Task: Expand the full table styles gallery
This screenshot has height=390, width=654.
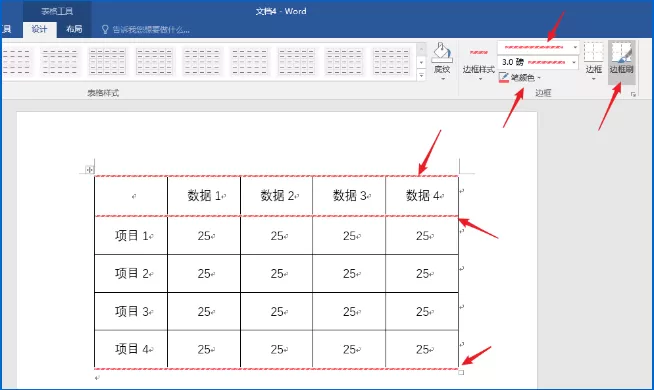Action: (x=421, y=75)
